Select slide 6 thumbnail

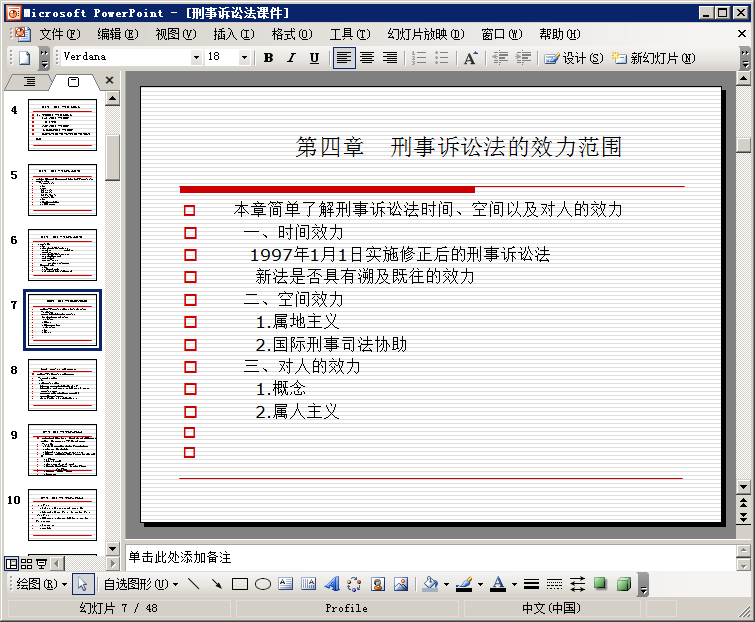pos(62,255)
